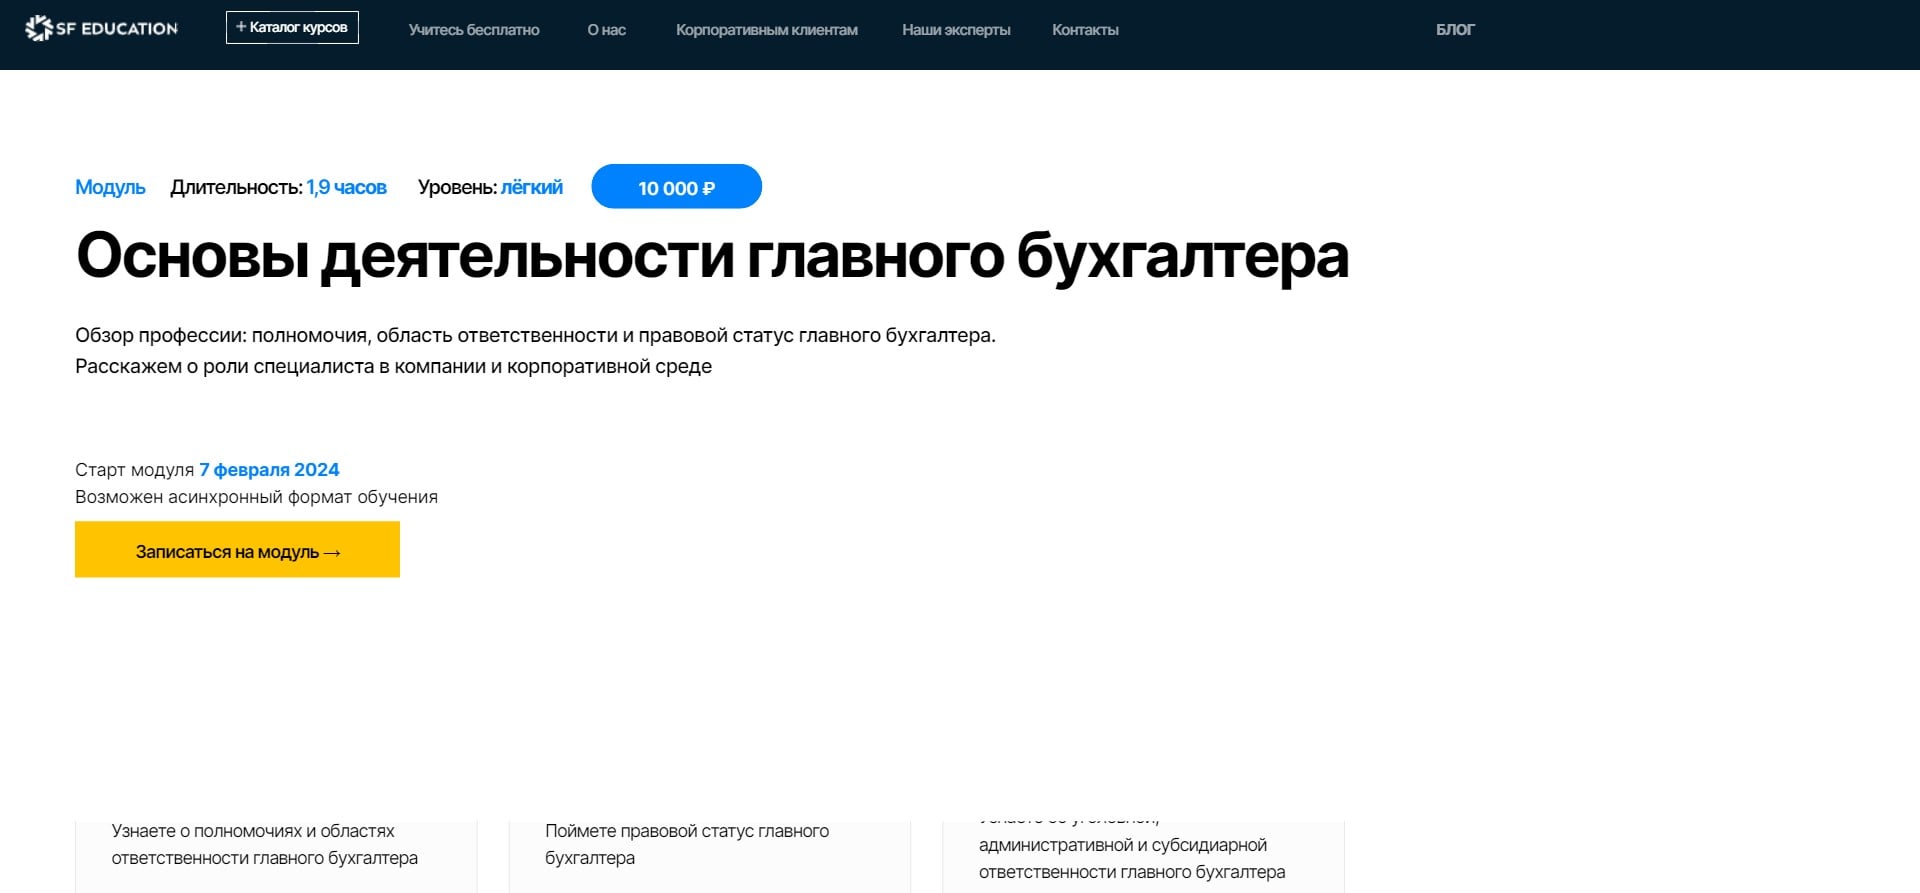Open Наши эксперты page
The image size is (1920, 893).
tap(955, 30)
